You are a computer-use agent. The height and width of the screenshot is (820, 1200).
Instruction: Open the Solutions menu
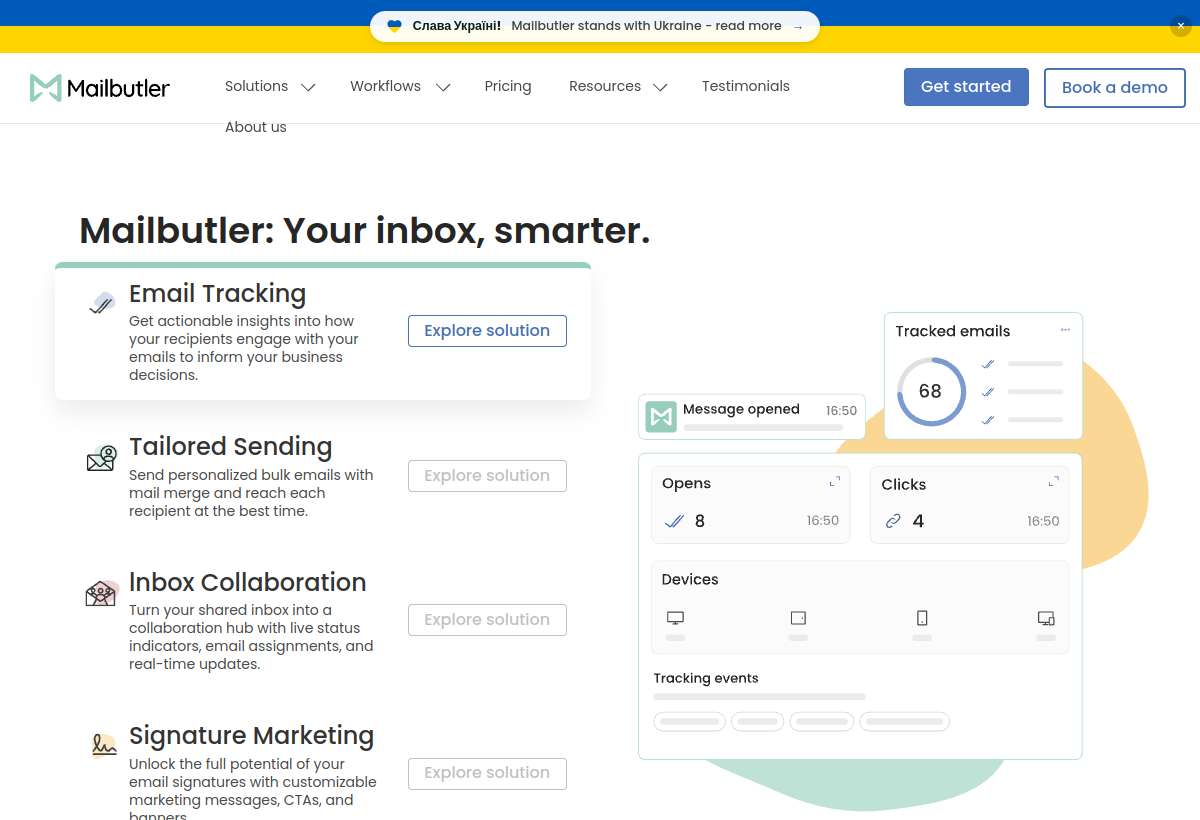pos(256,86)
